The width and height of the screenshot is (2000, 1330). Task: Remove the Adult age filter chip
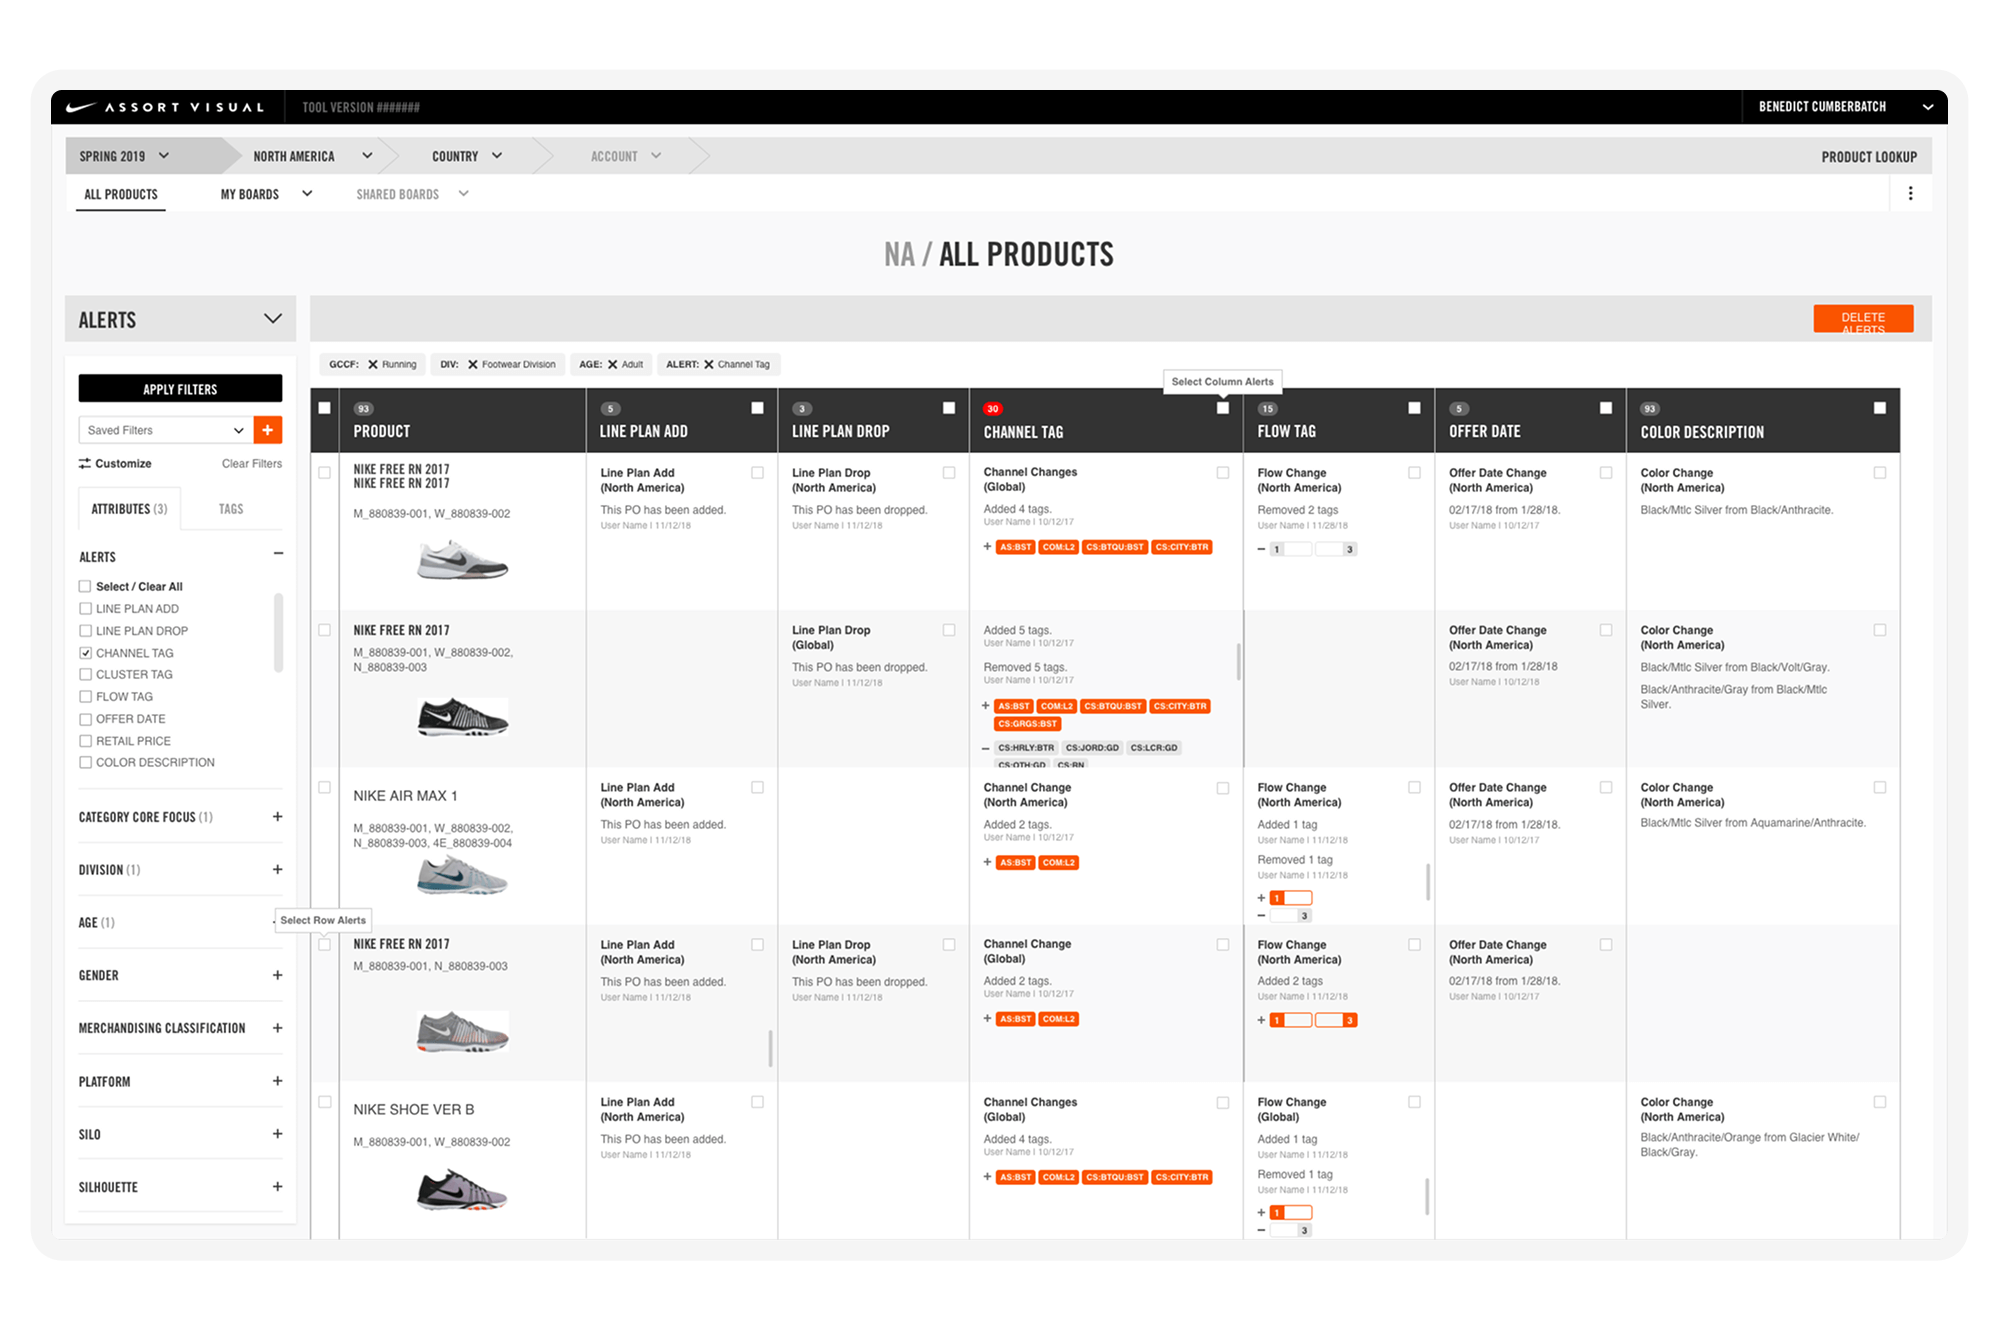pos(613,365)
